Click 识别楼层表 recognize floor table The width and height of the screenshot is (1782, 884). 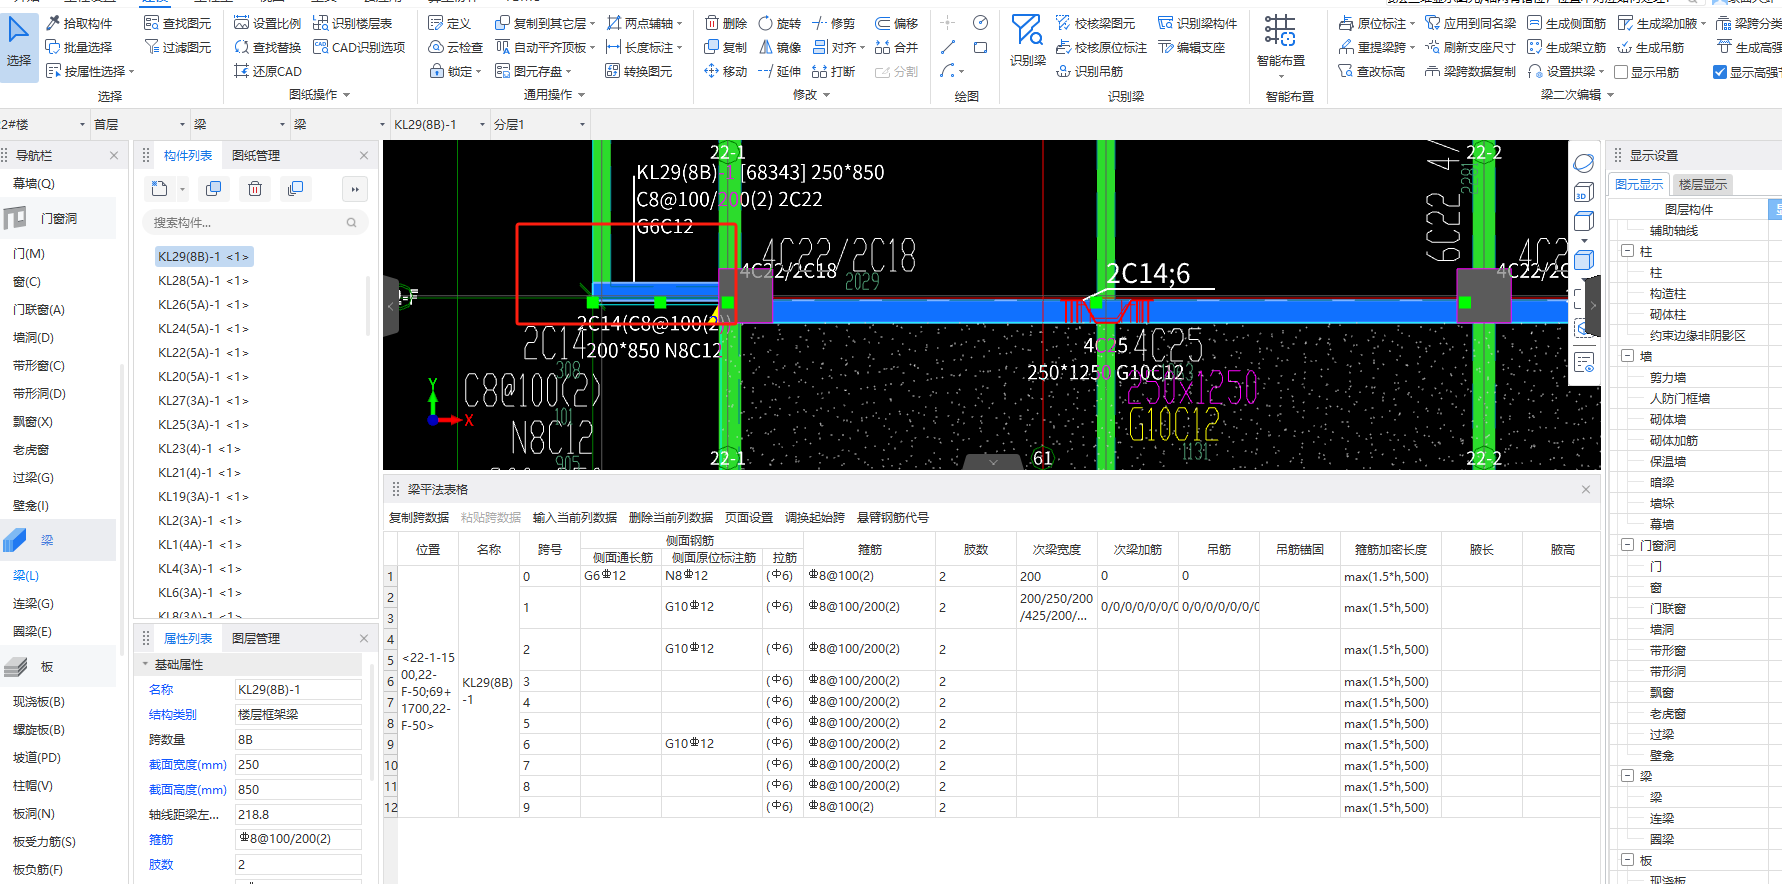pos(353,23)
